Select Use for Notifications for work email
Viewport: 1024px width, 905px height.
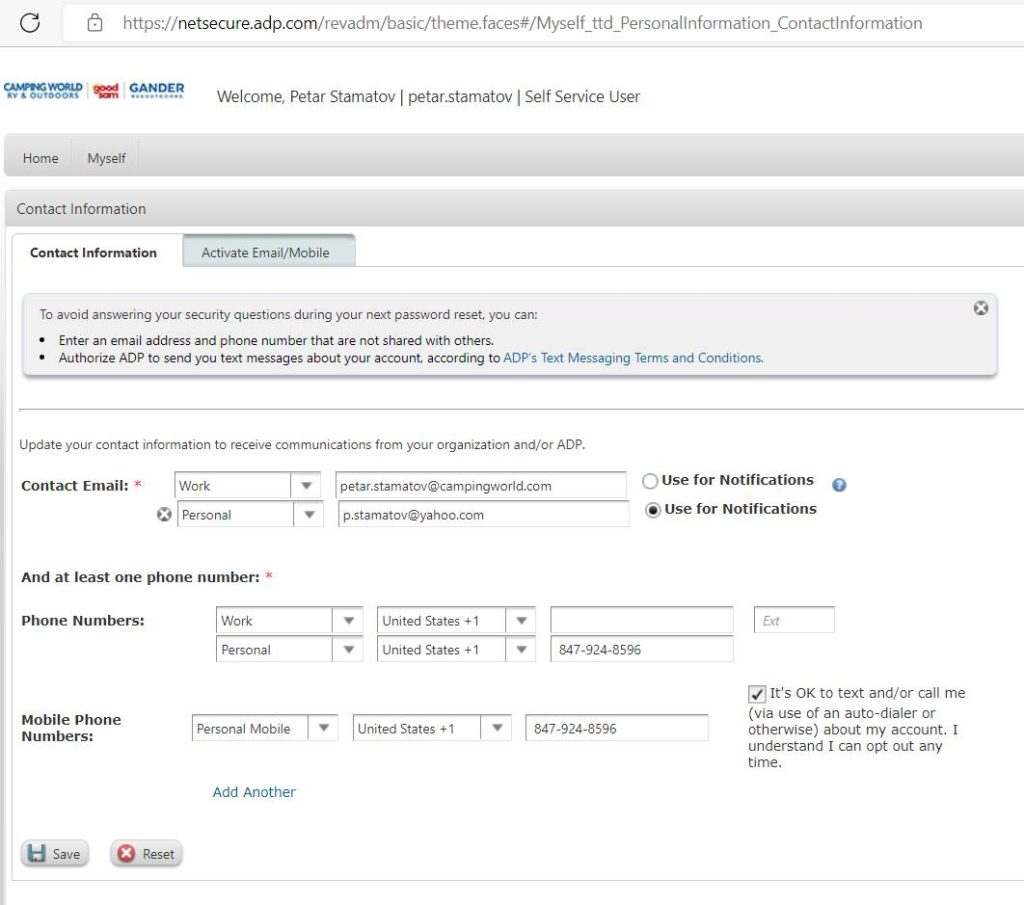point(650,481)
